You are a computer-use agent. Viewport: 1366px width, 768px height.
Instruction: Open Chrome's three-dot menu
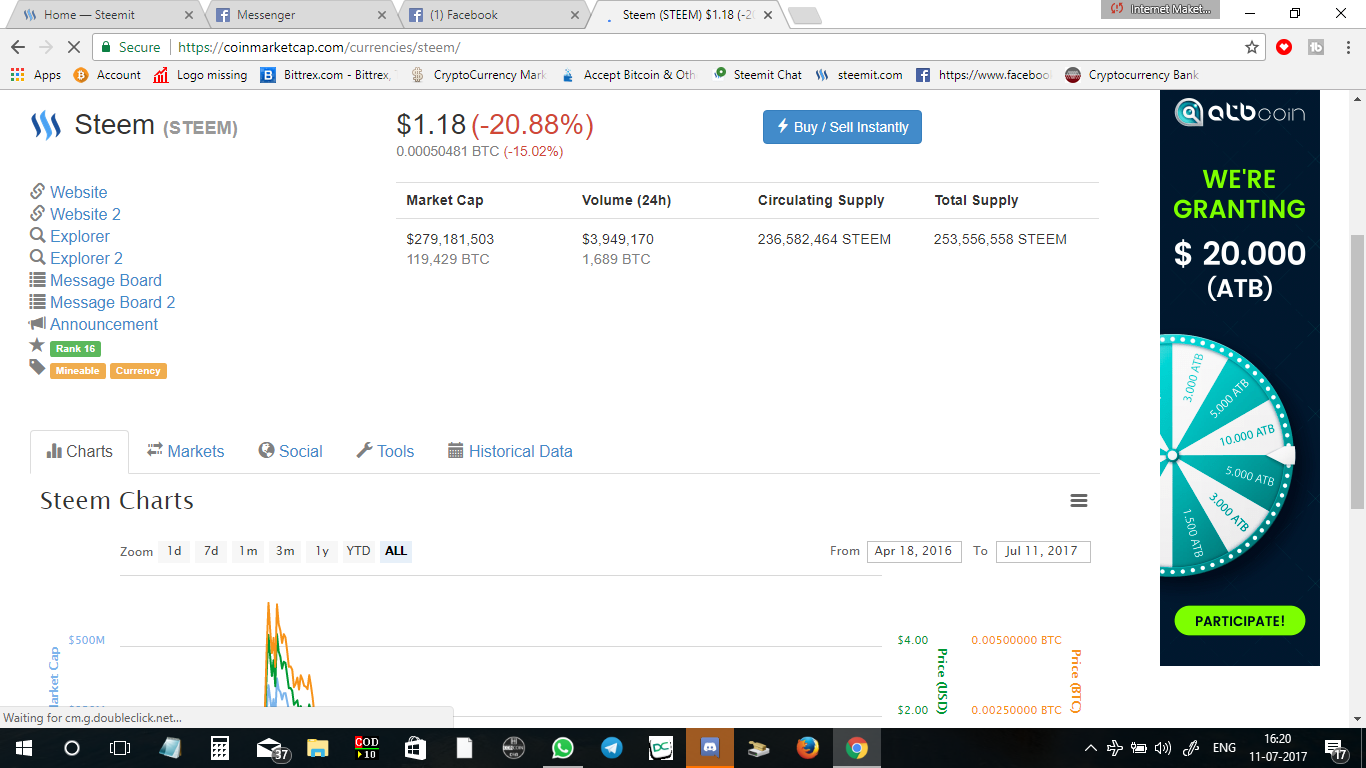coord(1347,47)
